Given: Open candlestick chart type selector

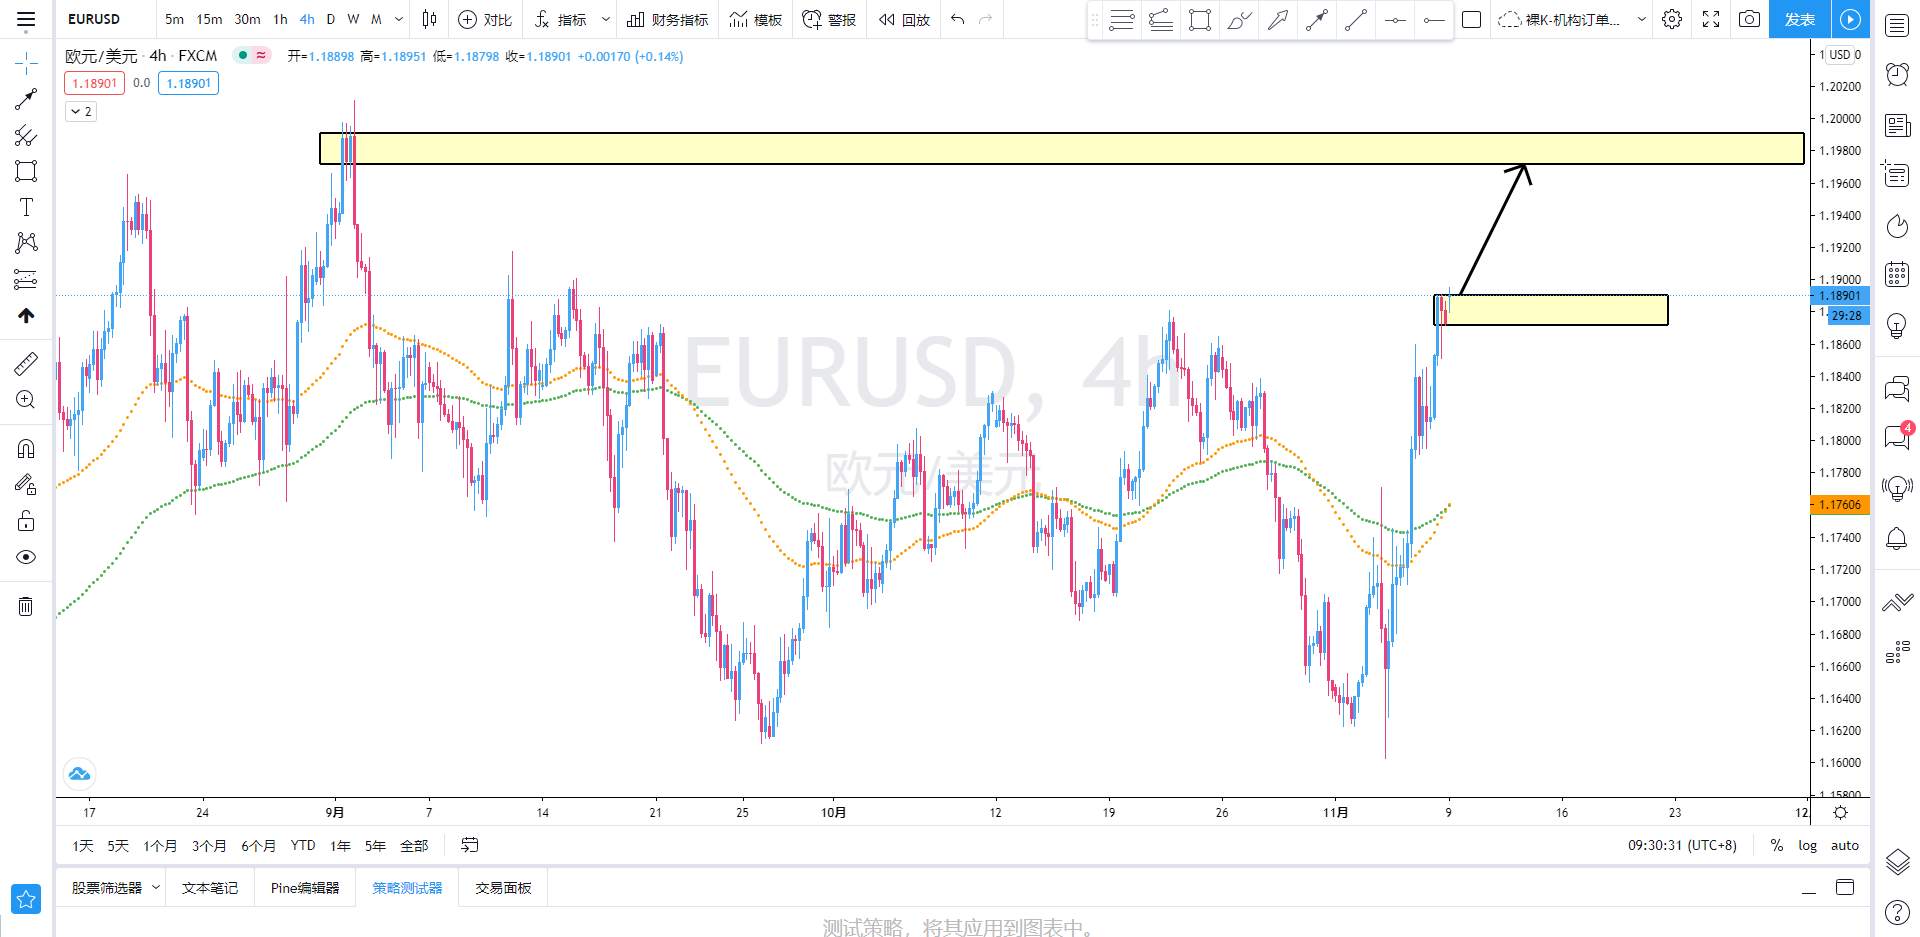Looking at the screenshot, I should (430, 19).
